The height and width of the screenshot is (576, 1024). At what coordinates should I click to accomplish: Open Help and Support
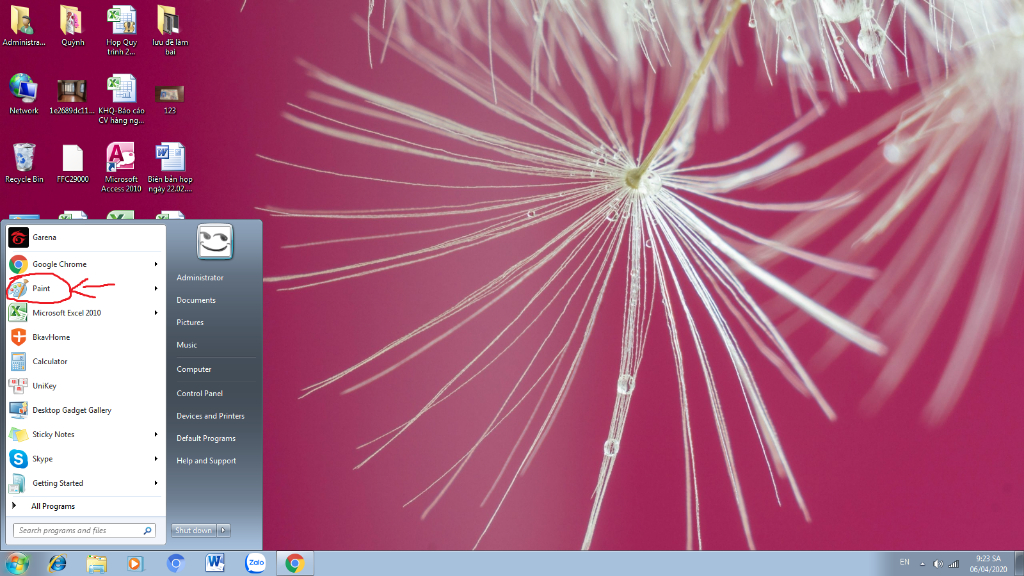pos(206,461)
